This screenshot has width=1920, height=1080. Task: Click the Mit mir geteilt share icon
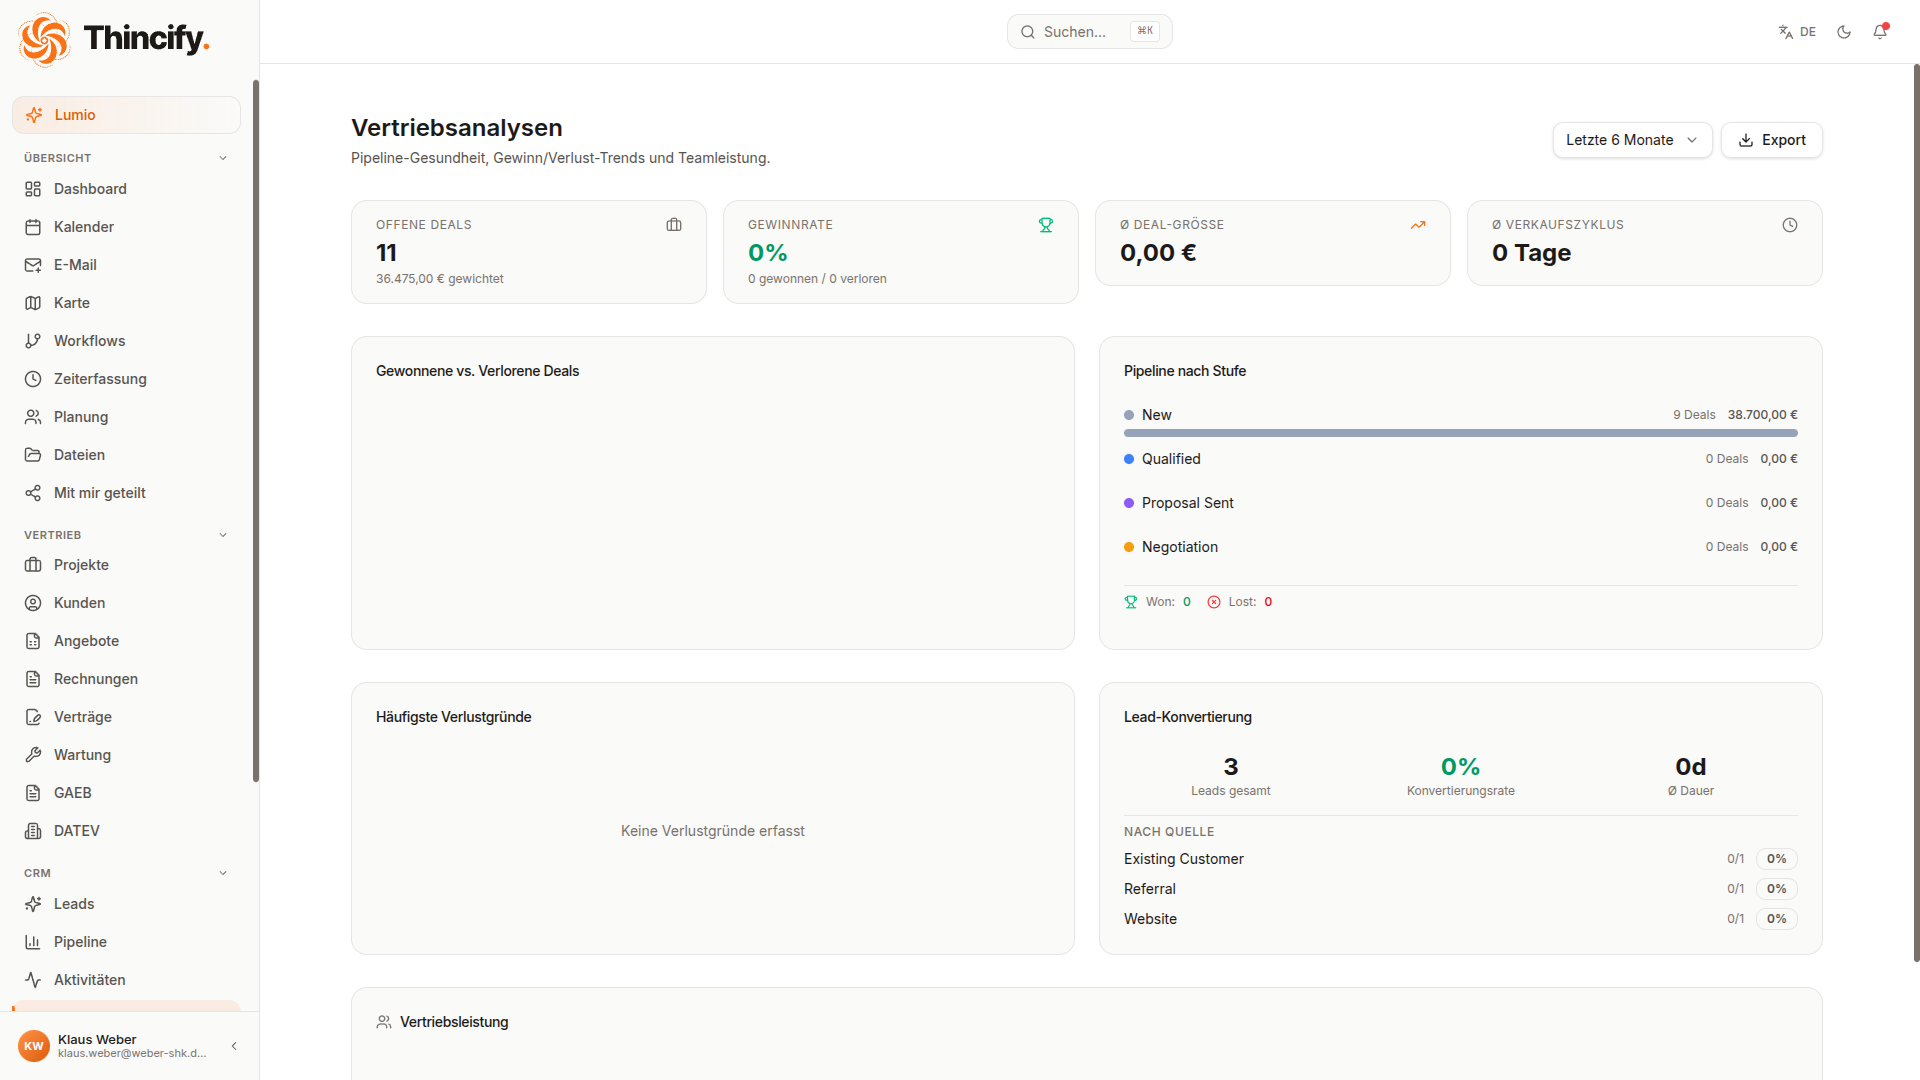coord(33,493)
